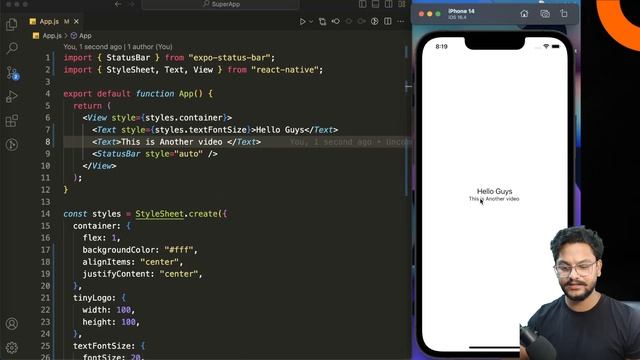Open the Manage gear icon
The height and width of the screenshot is (360, 640).
tap(12, 347)
